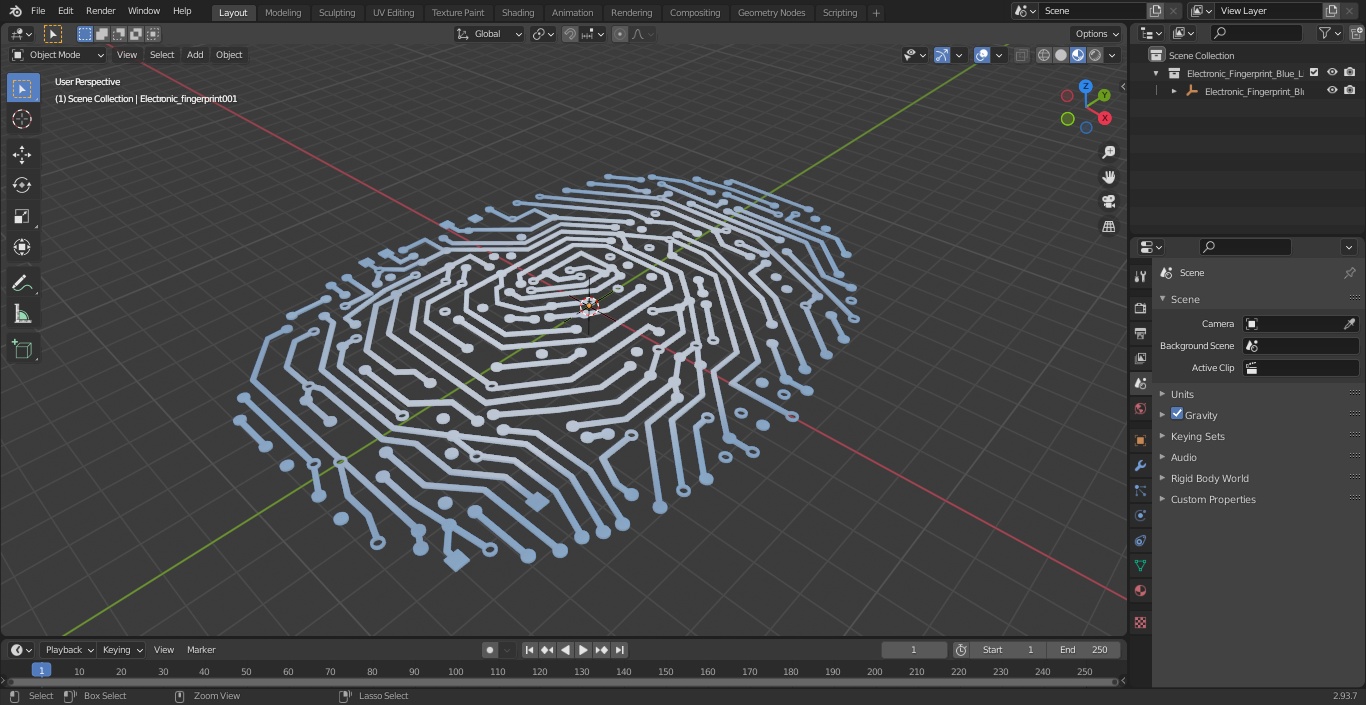Open the Global transform orientation dropdown
This screenshot has width=1366, height=705.
pos(489,34)
